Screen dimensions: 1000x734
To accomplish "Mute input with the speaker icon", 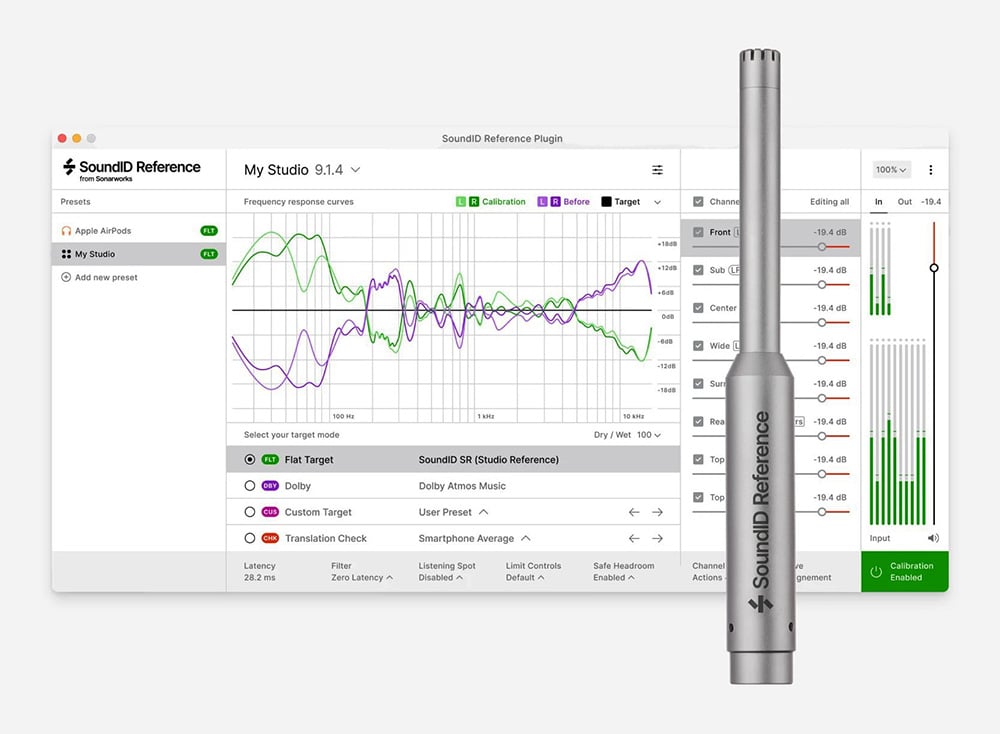I will coord(933,538).
